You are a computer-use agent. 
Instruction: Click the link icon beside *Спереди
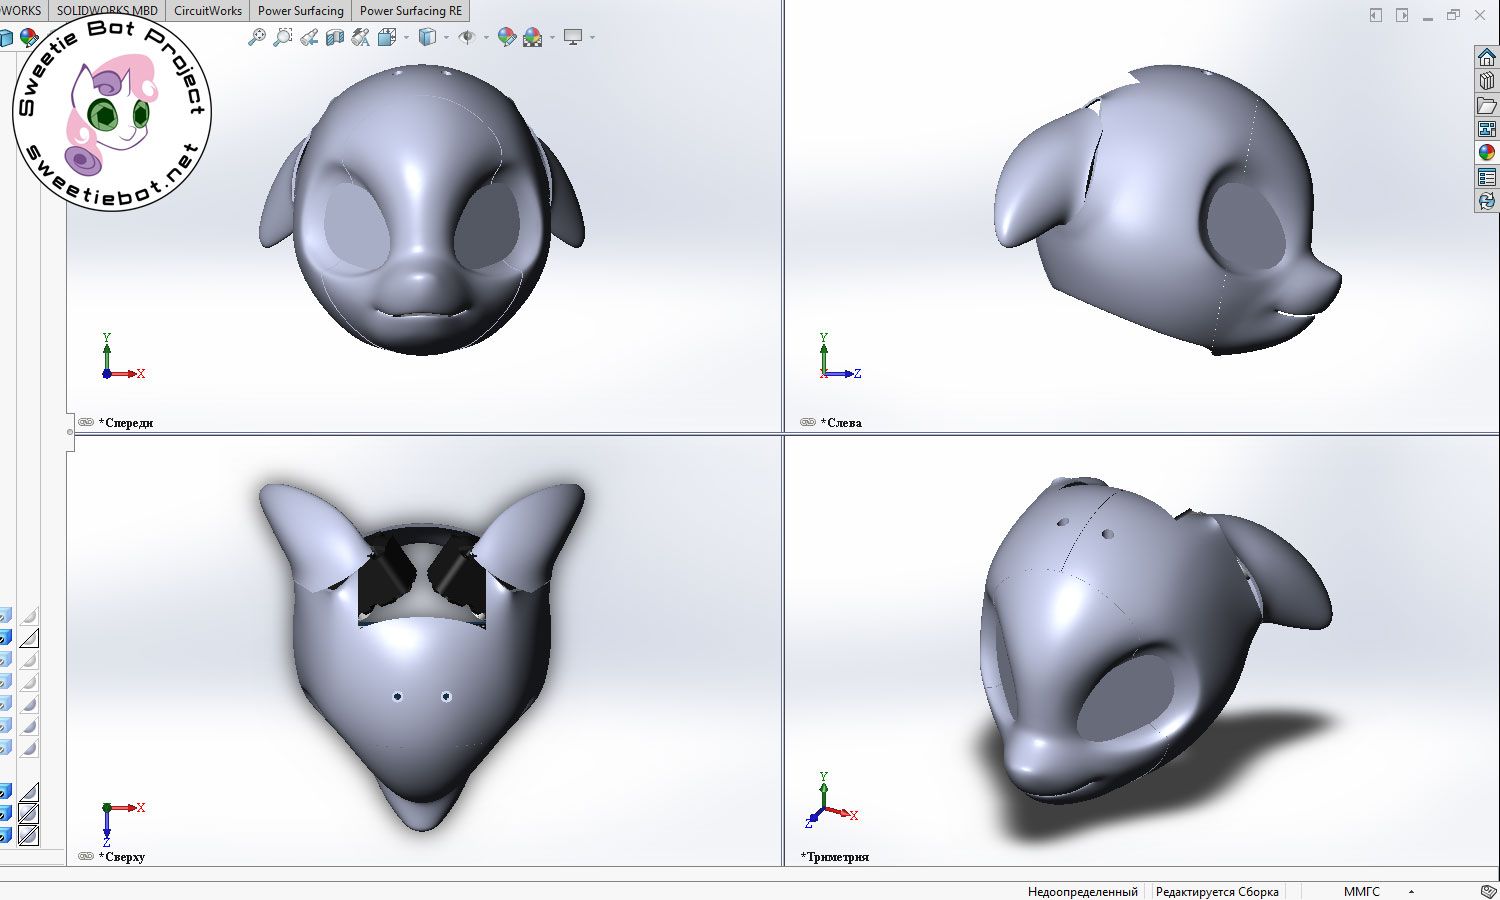tap(86, 422)
